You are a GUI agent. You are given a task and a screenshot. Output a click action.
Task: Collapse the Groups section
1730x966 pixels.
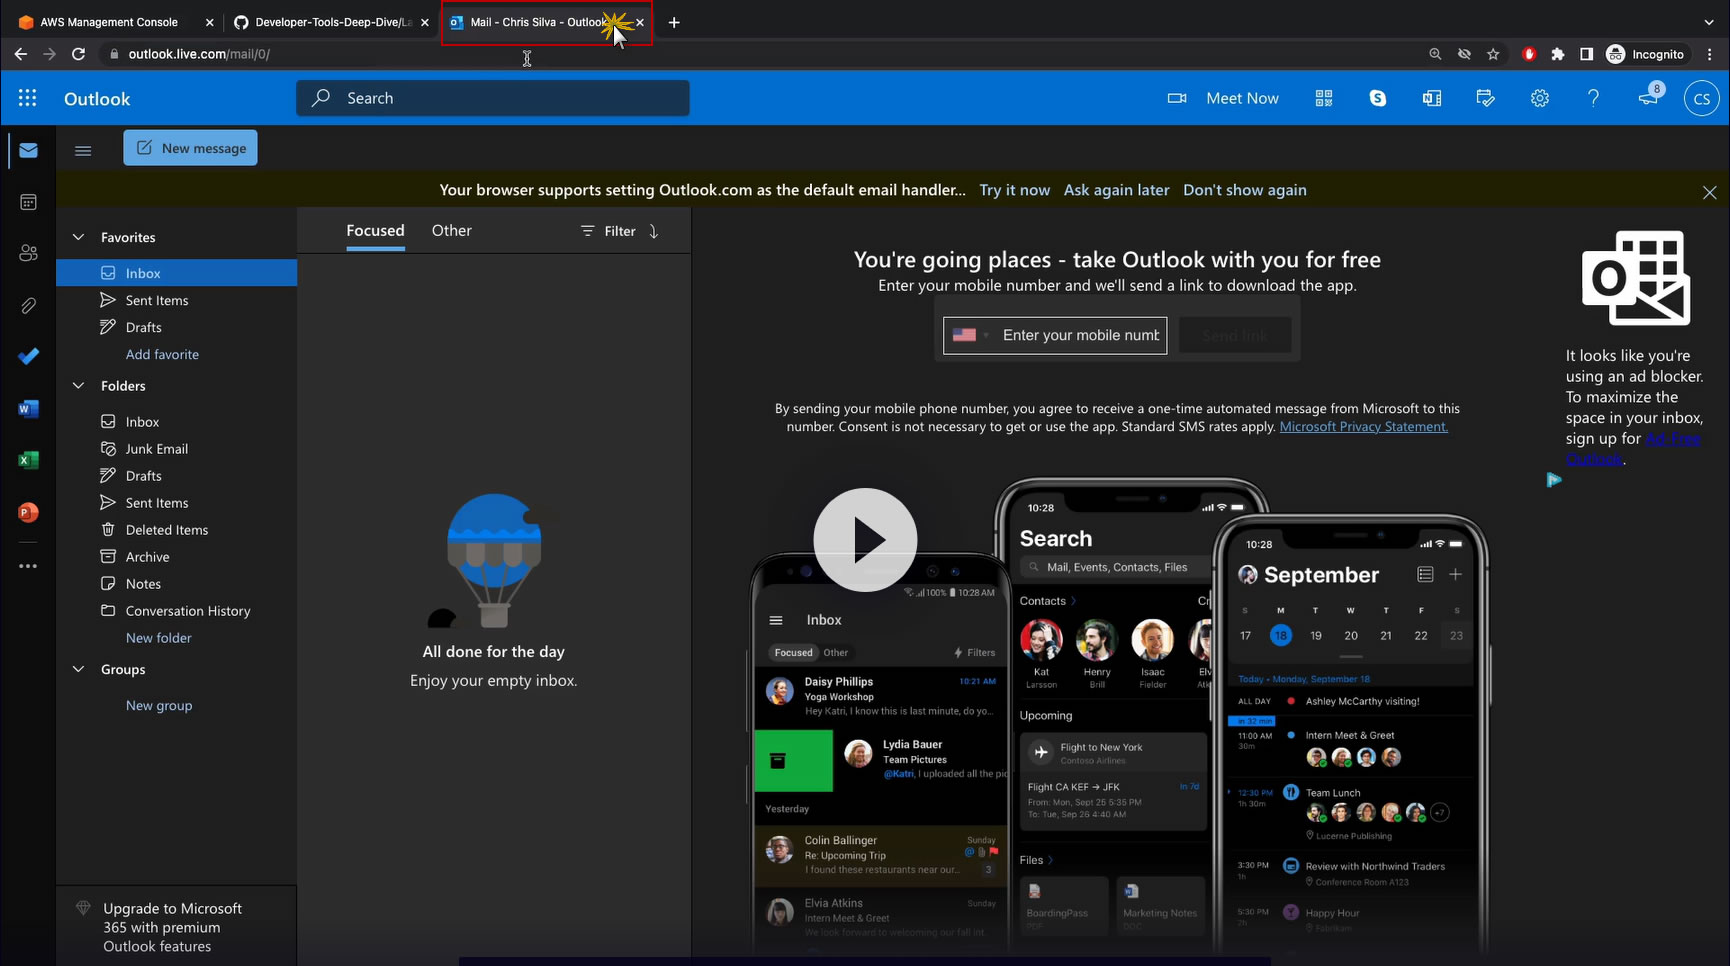pos(78,670)
